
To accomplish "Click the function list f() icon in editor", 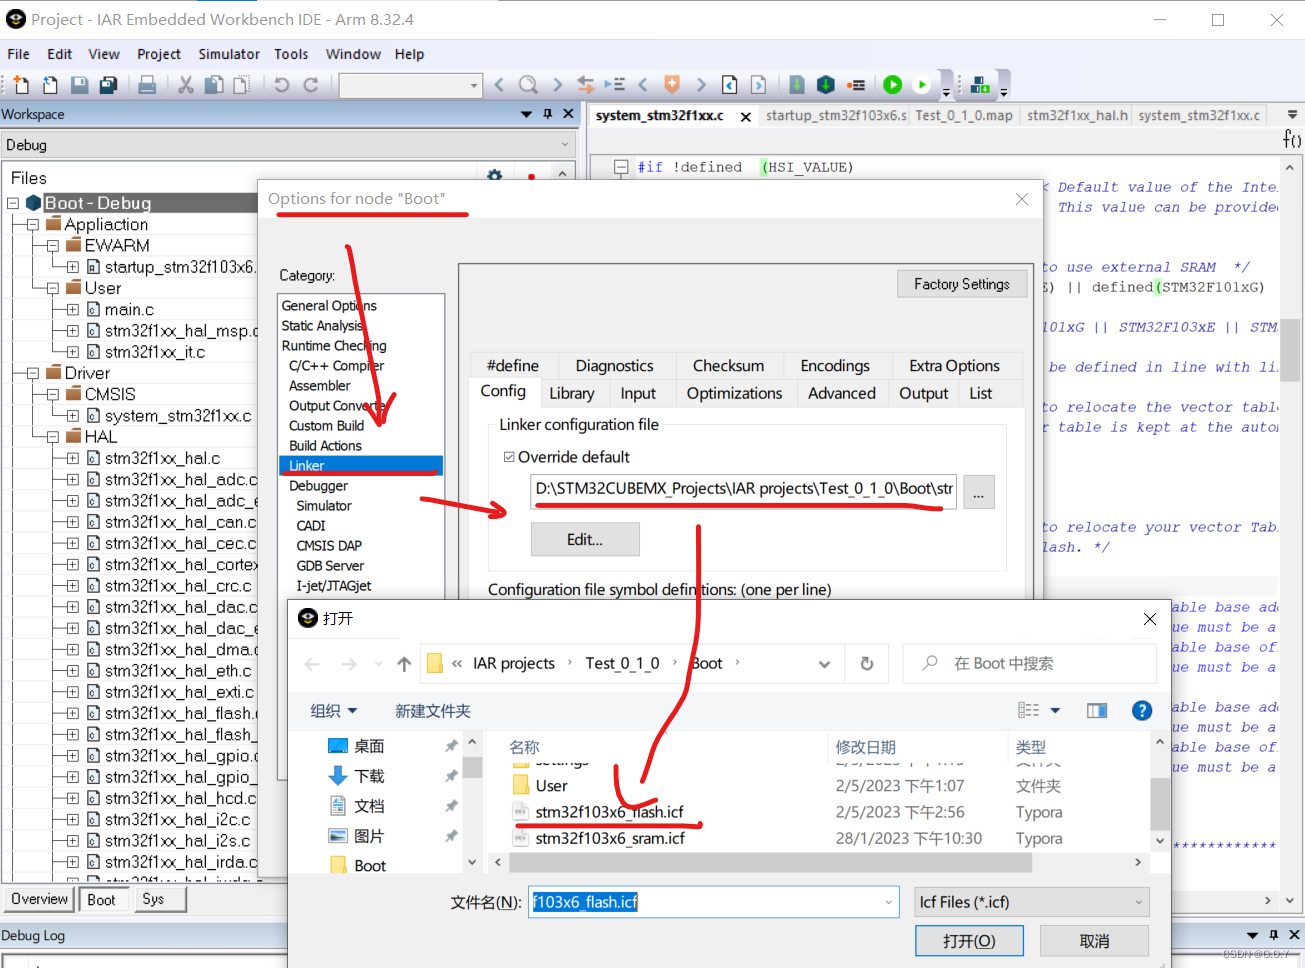I will pos(1292,139).
